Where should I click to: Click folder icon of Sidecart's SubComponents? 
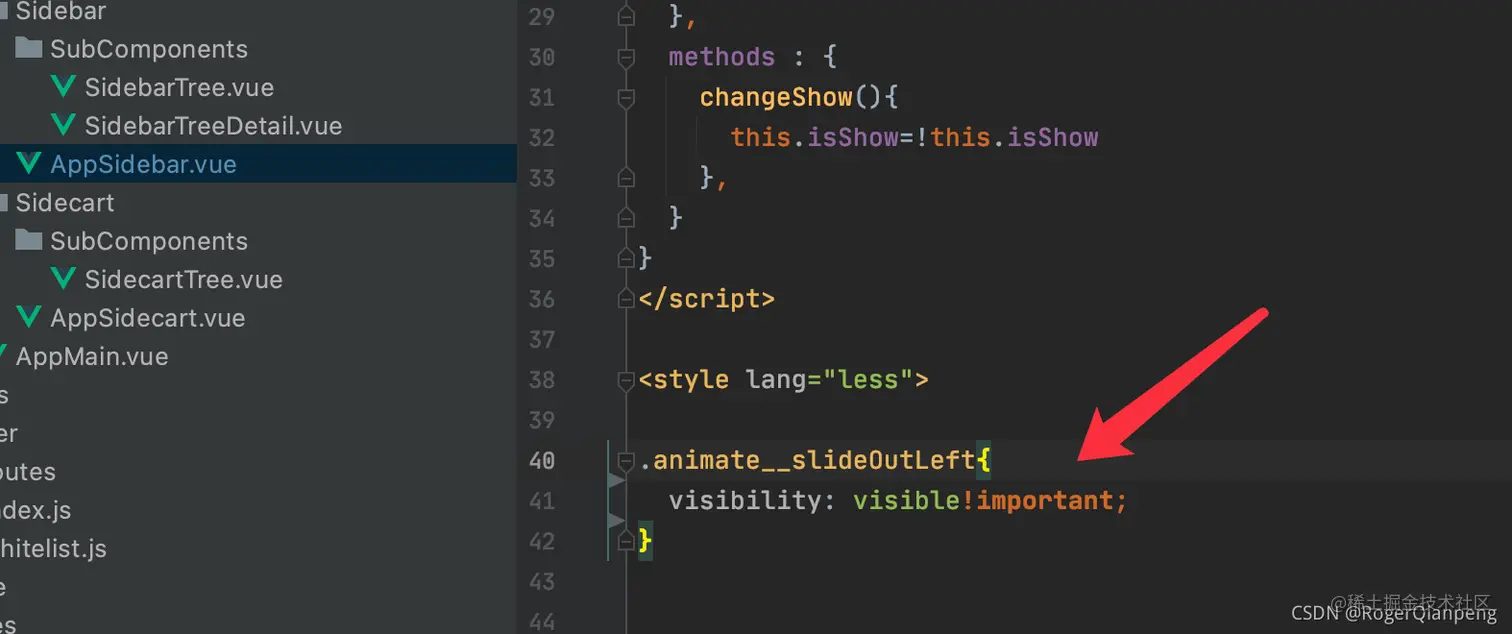pyautogui.click(x=29, y=240)
